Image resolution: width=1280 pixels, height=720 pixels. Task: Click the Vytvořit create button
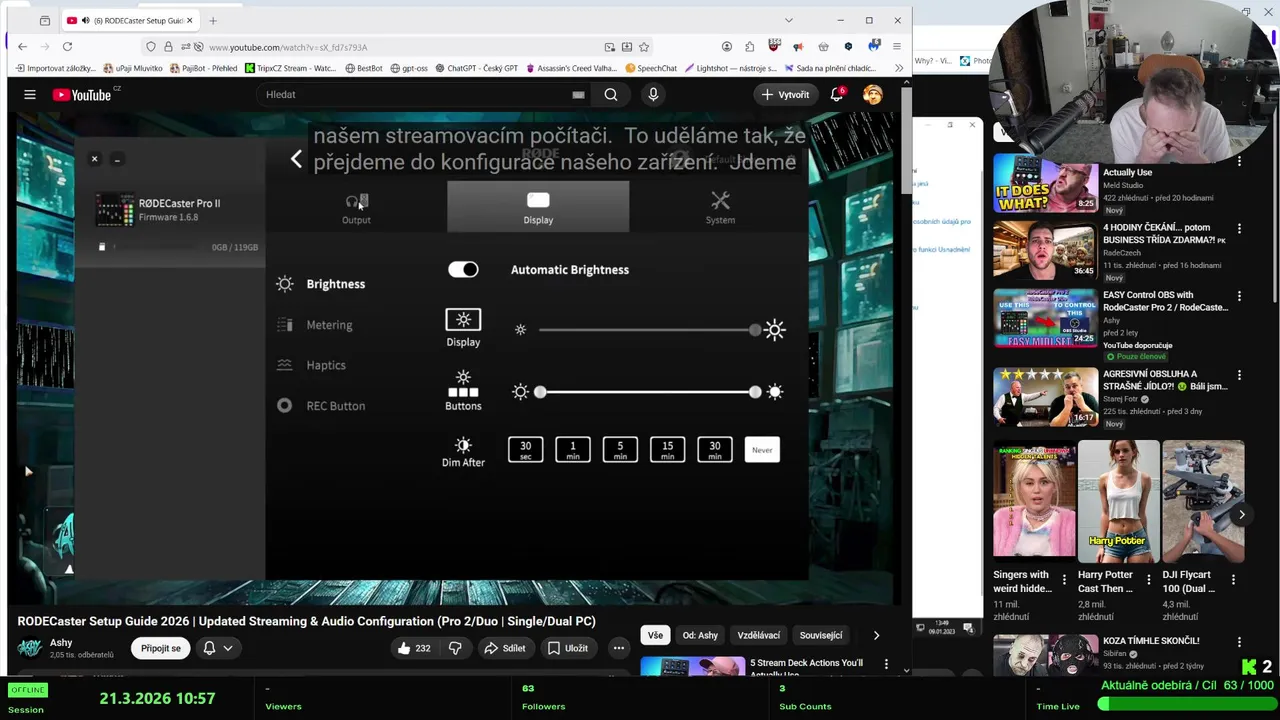tap(785, 94)
